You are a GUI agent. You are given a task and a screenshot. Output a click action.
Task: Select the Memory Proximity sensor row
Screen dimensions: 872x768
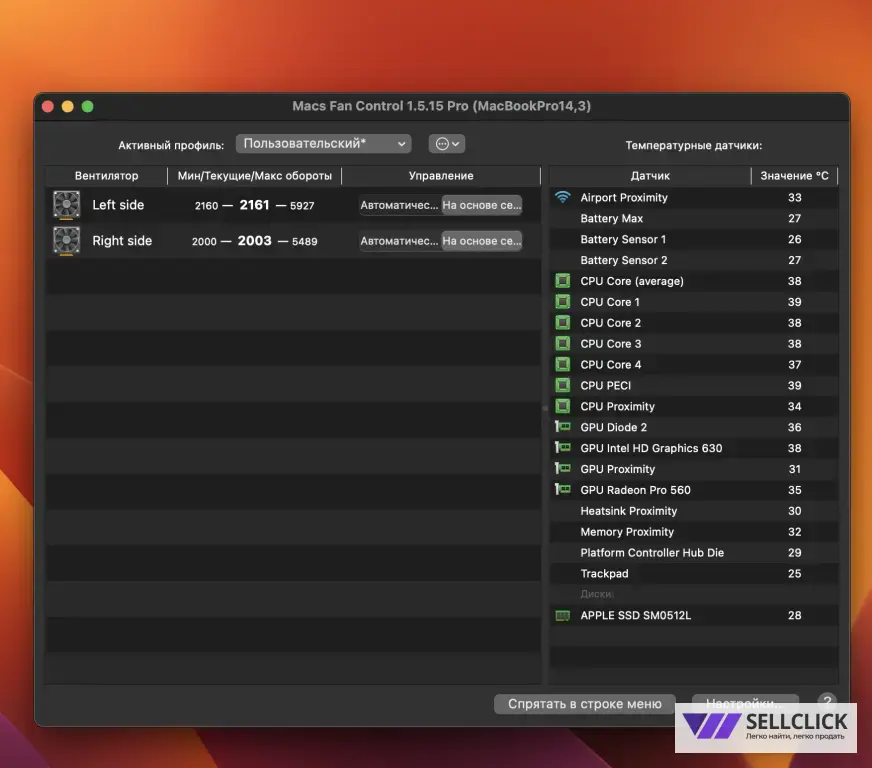(x=693, y=532)
